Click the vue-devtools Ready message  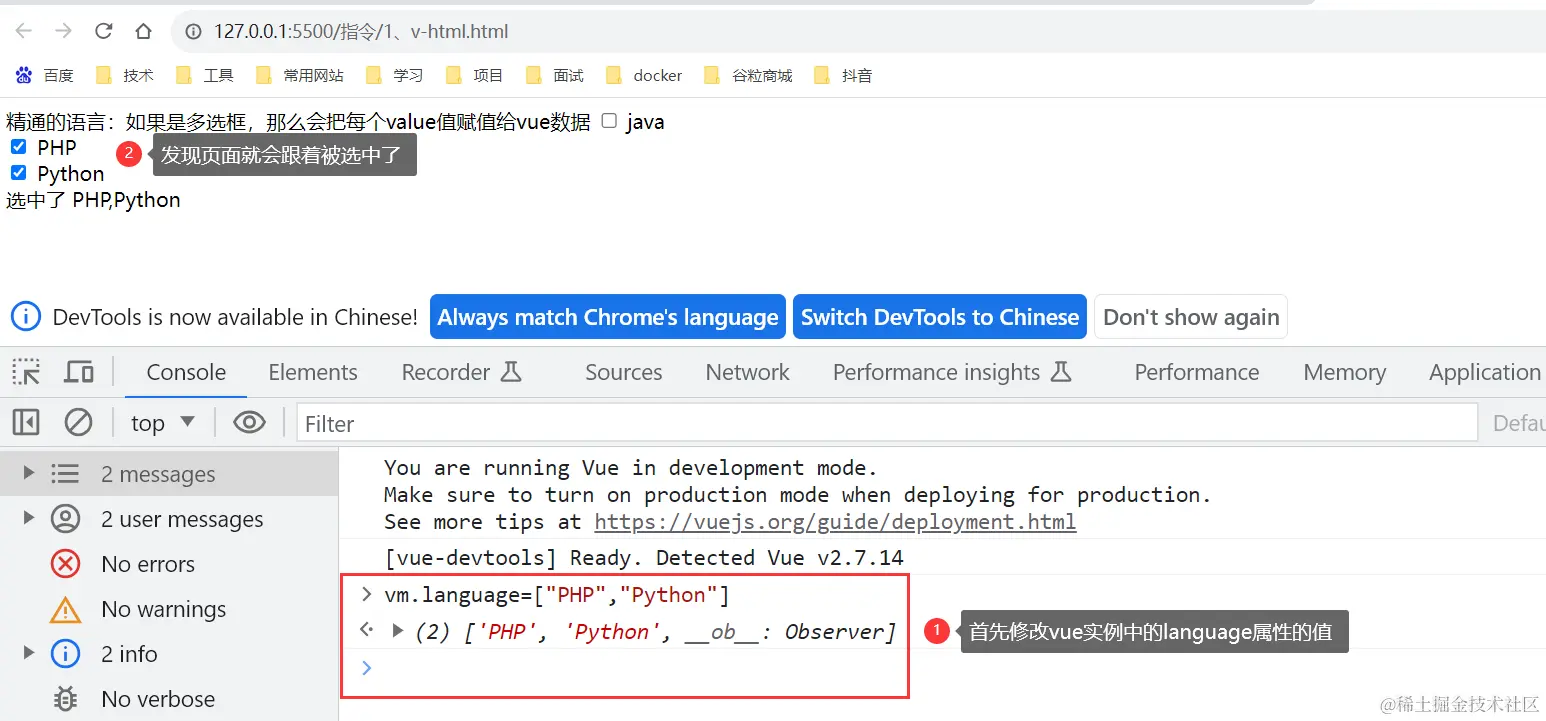[644, 557]
